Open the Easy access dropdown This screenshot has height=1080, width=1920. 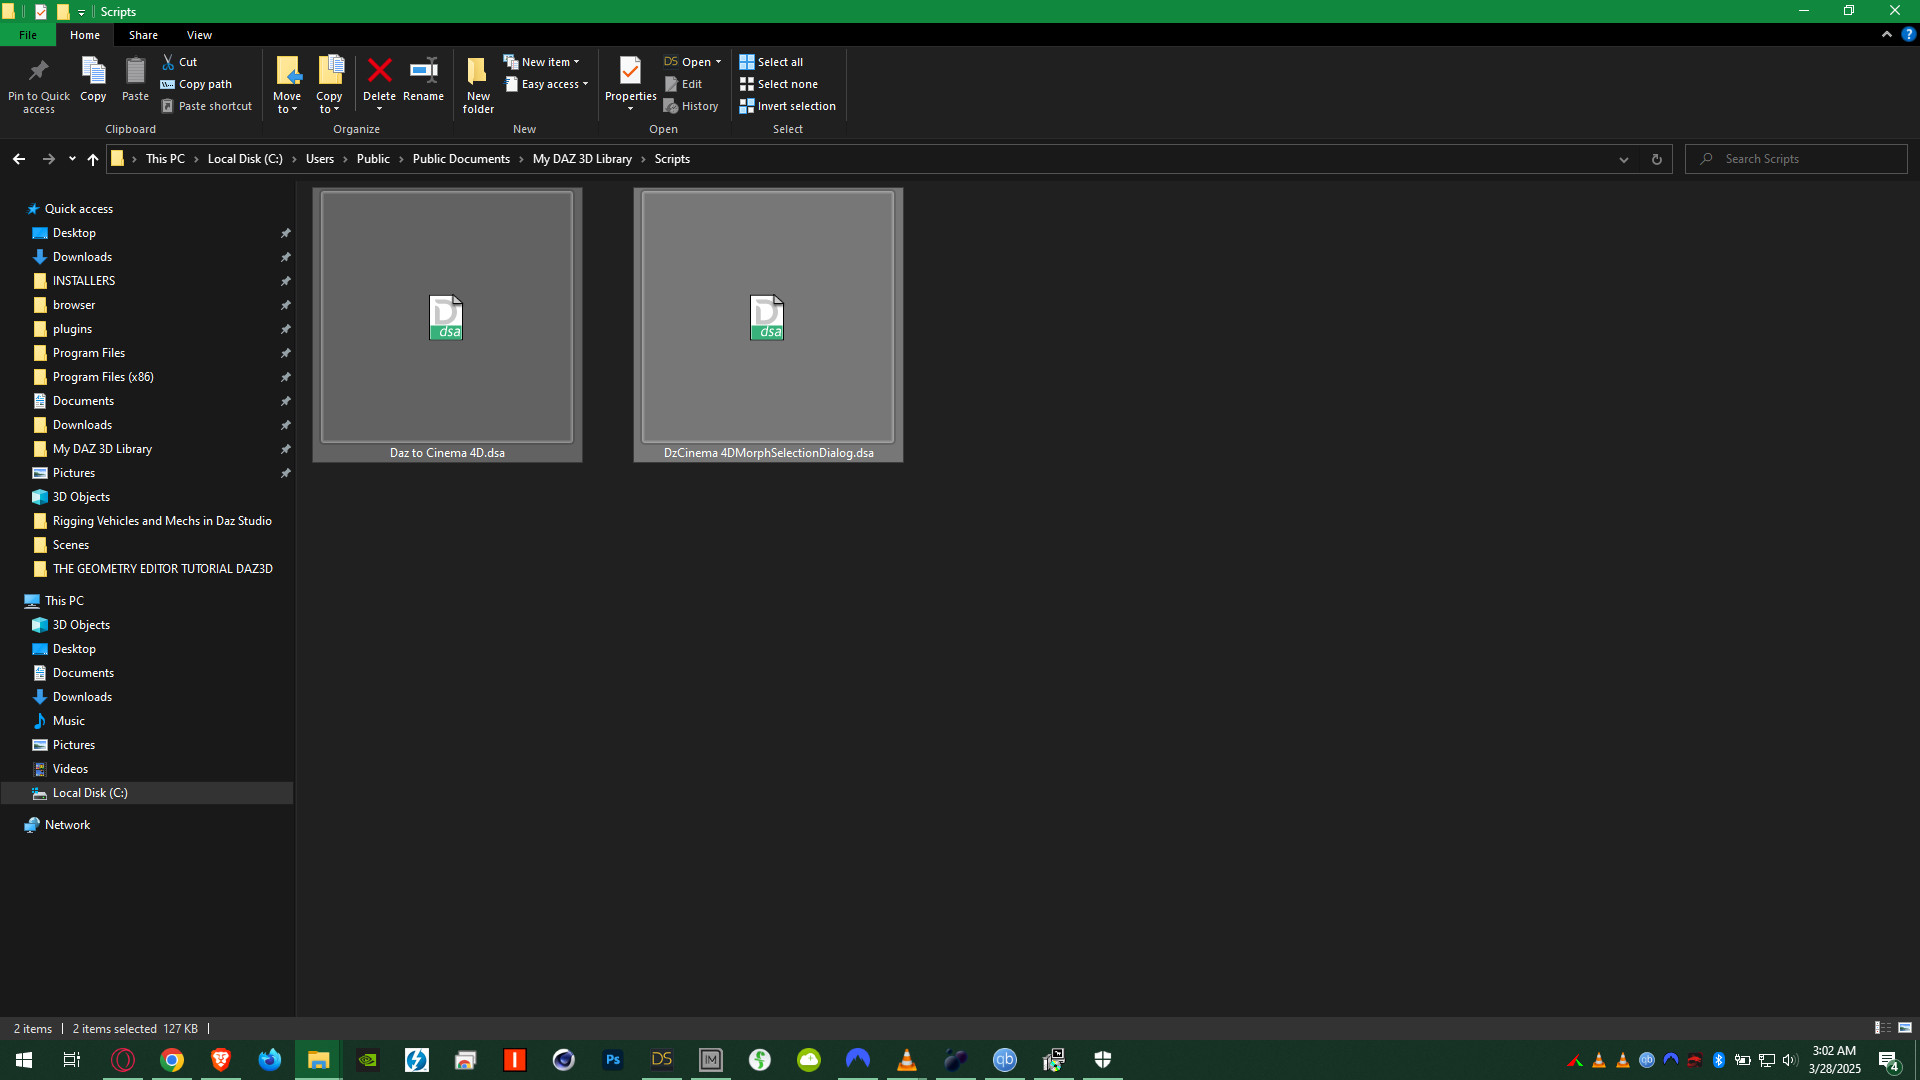(547, 84)
